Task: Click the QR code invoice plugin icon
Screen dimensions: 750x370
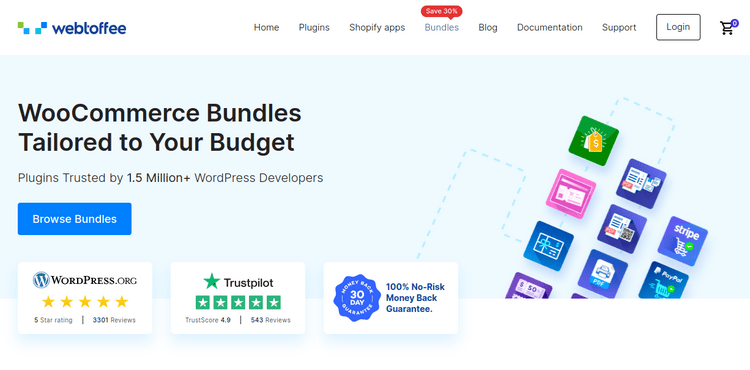Action: pyautogui.click(x=622, y=229)
